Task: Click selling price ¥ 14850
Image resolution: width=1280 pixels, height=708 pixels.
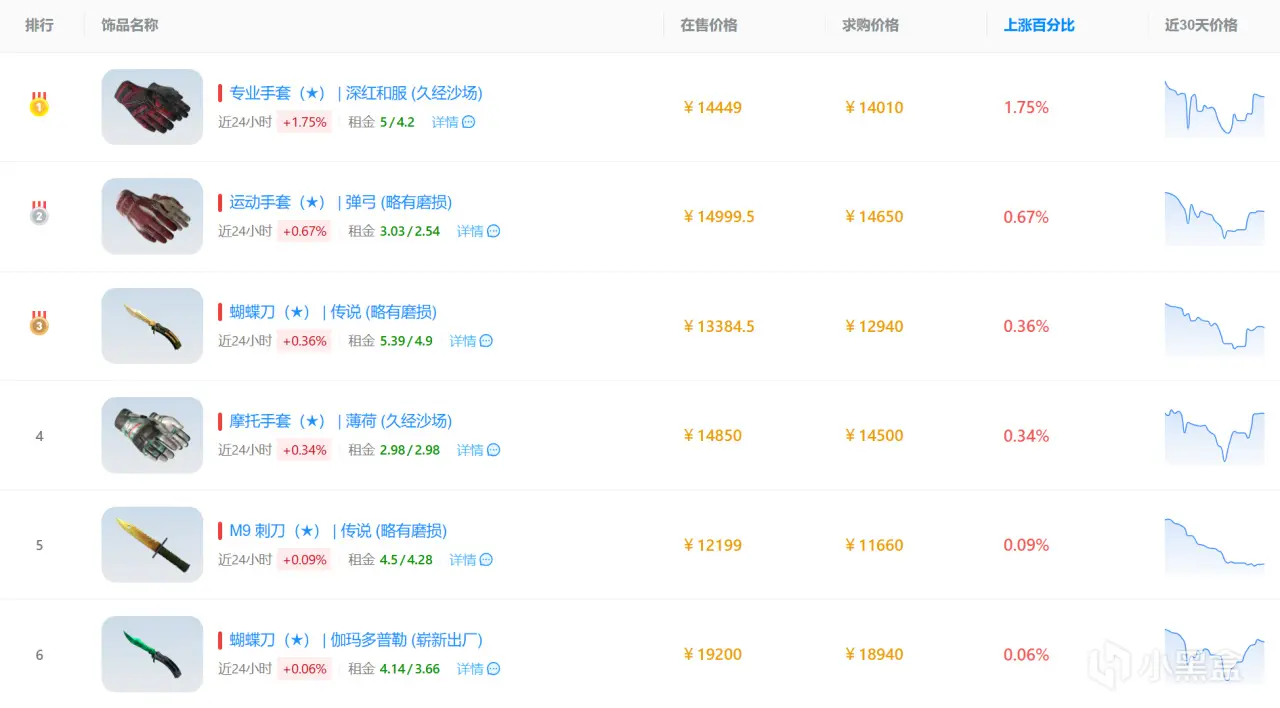Action: (x=713, y=436)
